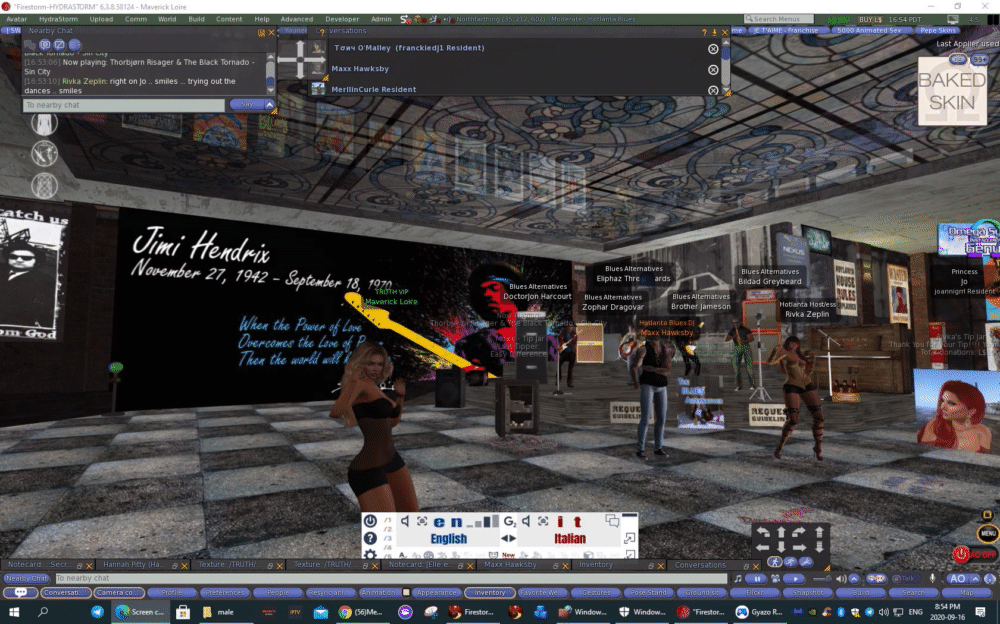
Task: Switch to Conversations bottom tab
Action: click(x=700, y=565)
